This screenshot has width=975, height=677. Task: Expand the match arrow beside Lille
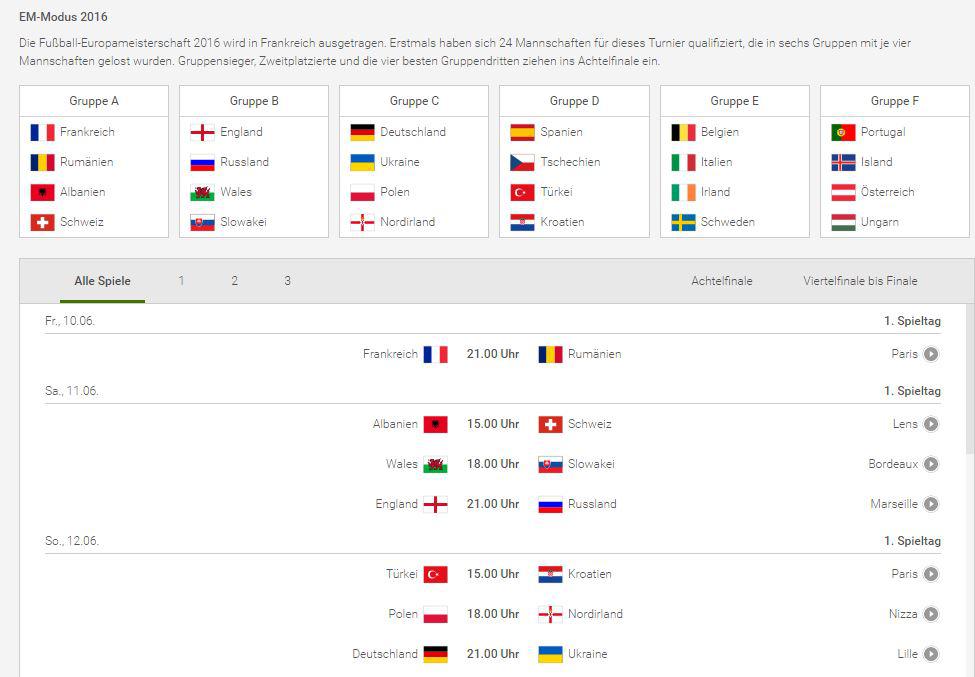pos(931,654)
